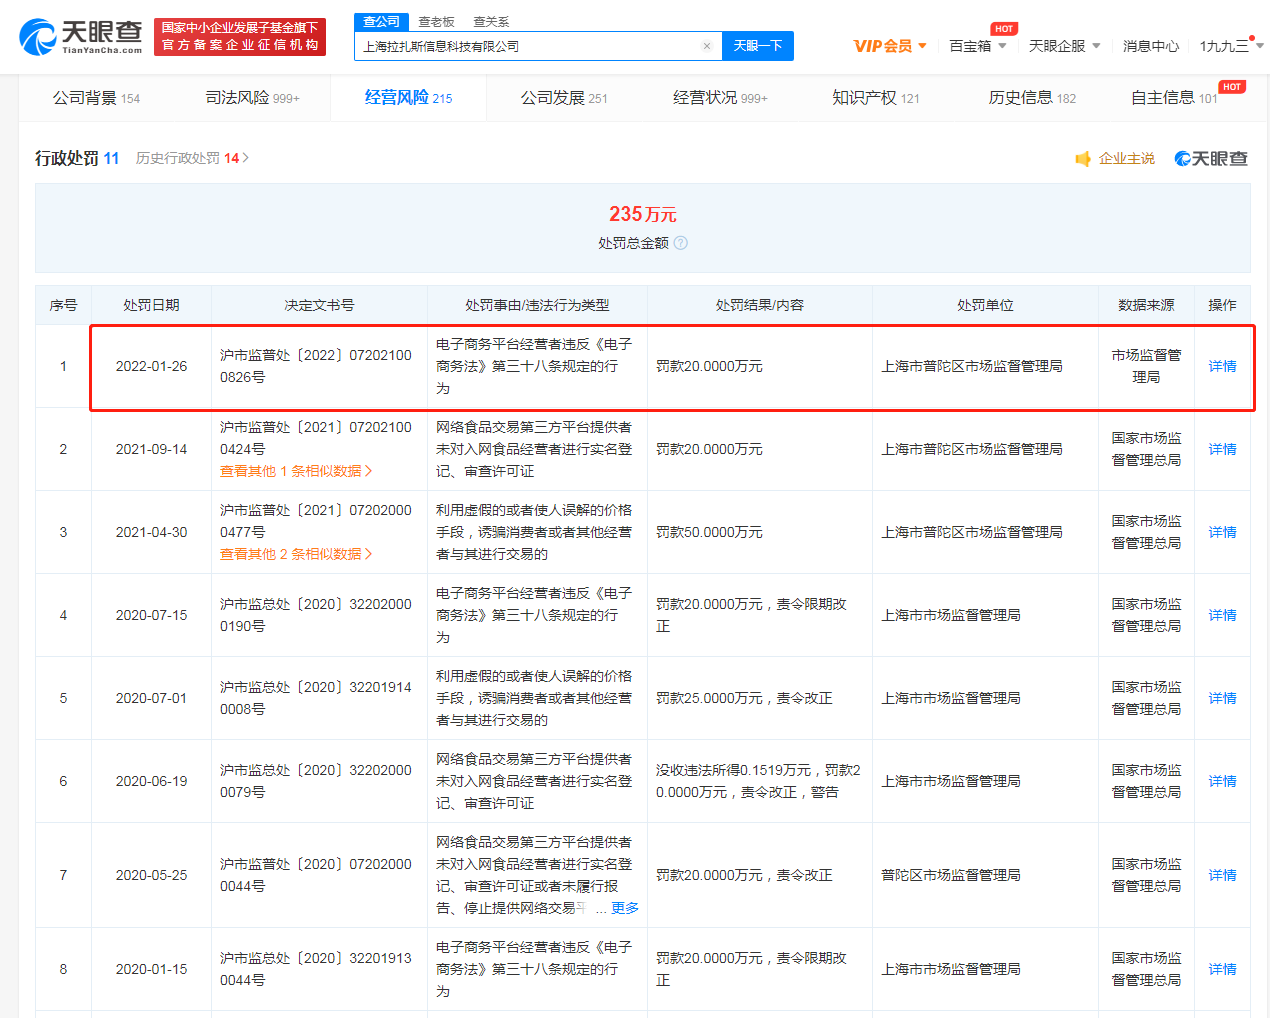The image size is (1270, 1018).
Task: Click the 决定文书号 column header
Action: (319, 305)
